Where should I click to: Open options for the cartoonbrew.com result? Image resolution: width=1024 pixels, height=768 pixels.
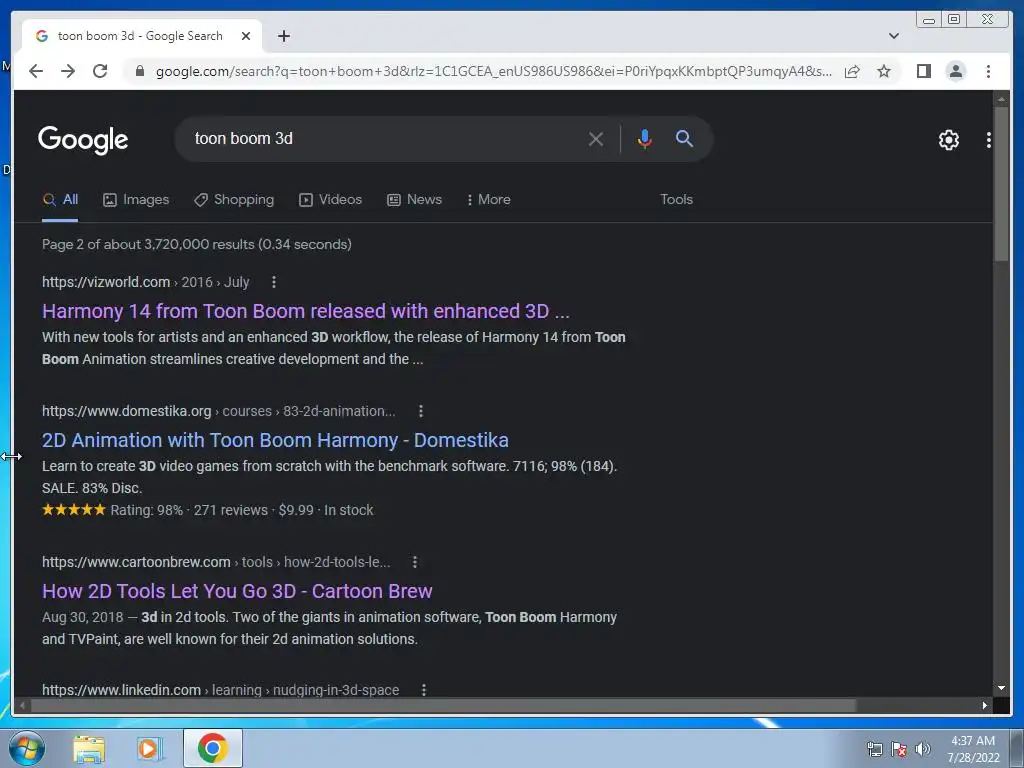click(415, 562)
